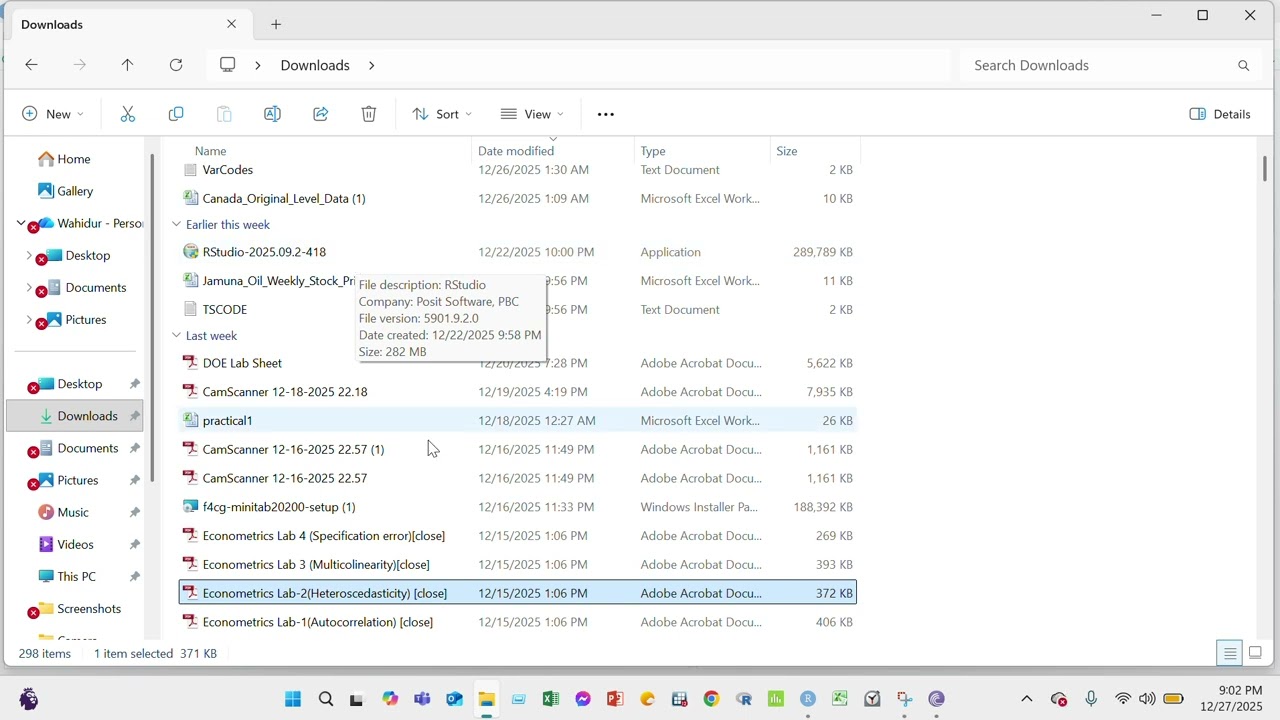The image size is (1280, 720).
Task: Open Snipping Tool from taskbar
Action: (x=904, y=699)
